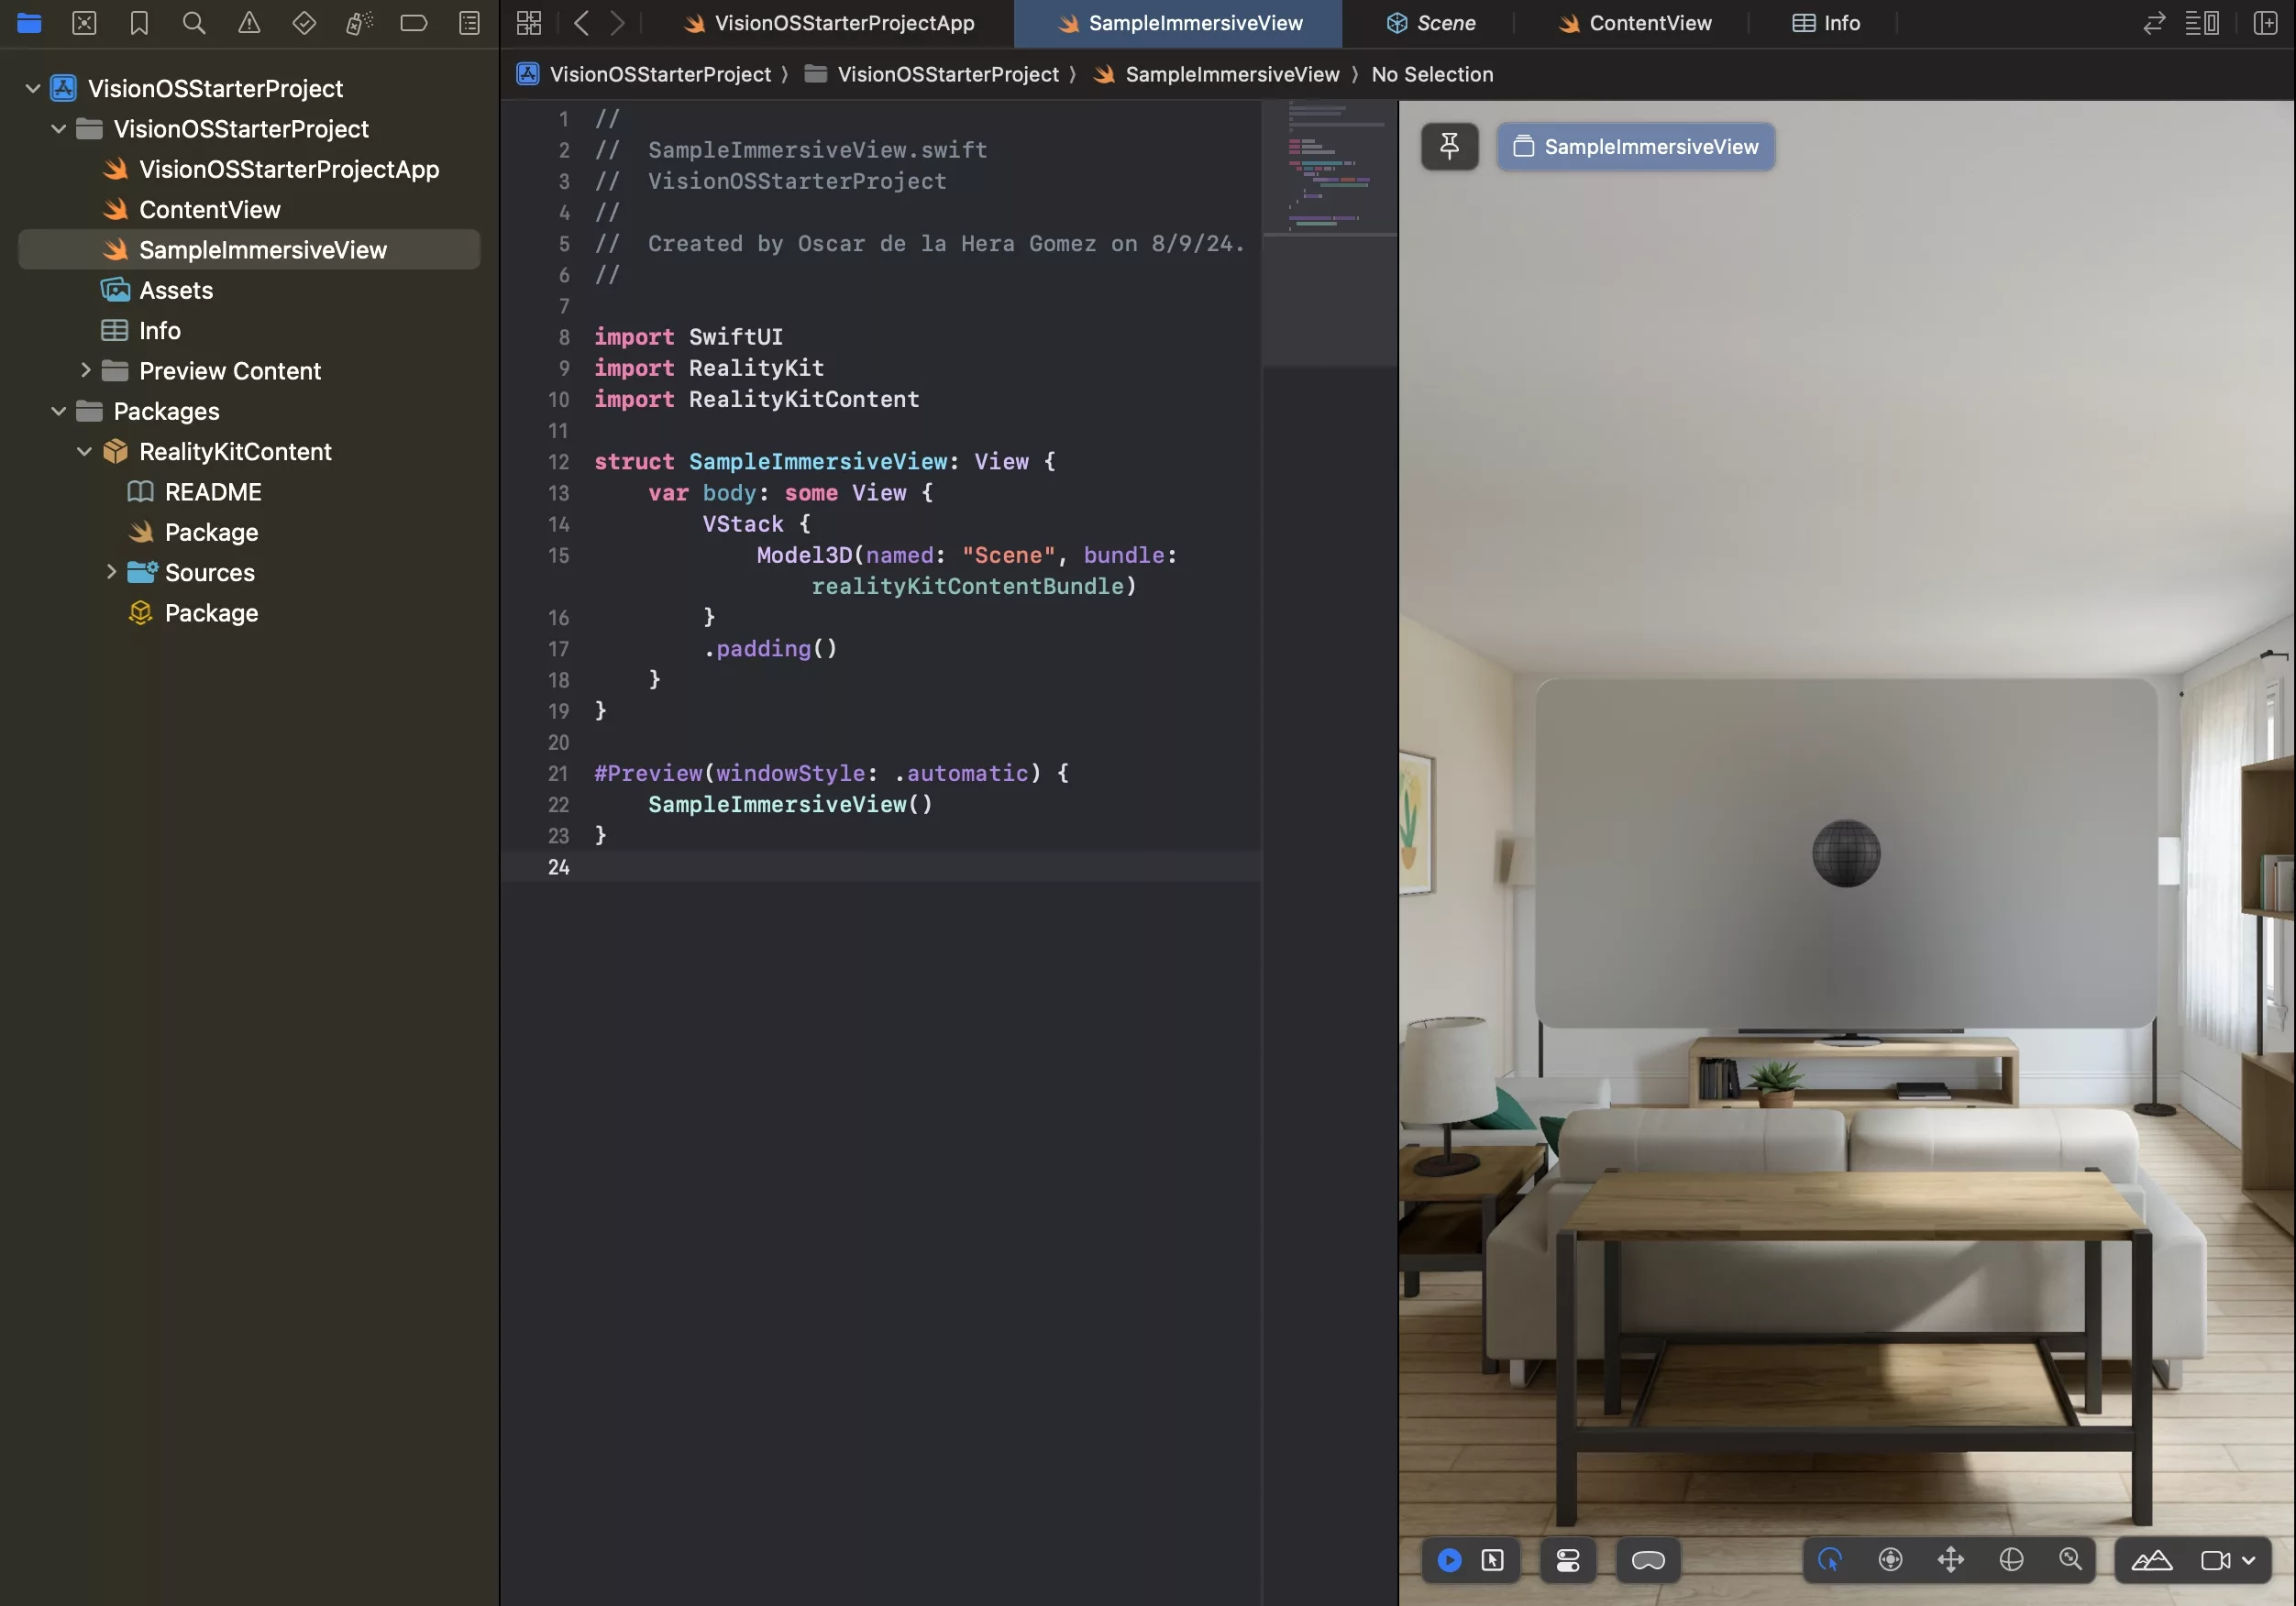
Task: Select SampleImmersiveView in file navigator
Action: [249, 249]
